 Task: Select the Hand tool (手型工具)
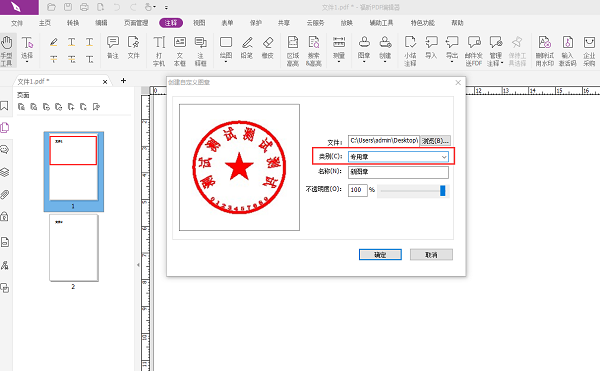pyautogui.click(x=7, y=50)
